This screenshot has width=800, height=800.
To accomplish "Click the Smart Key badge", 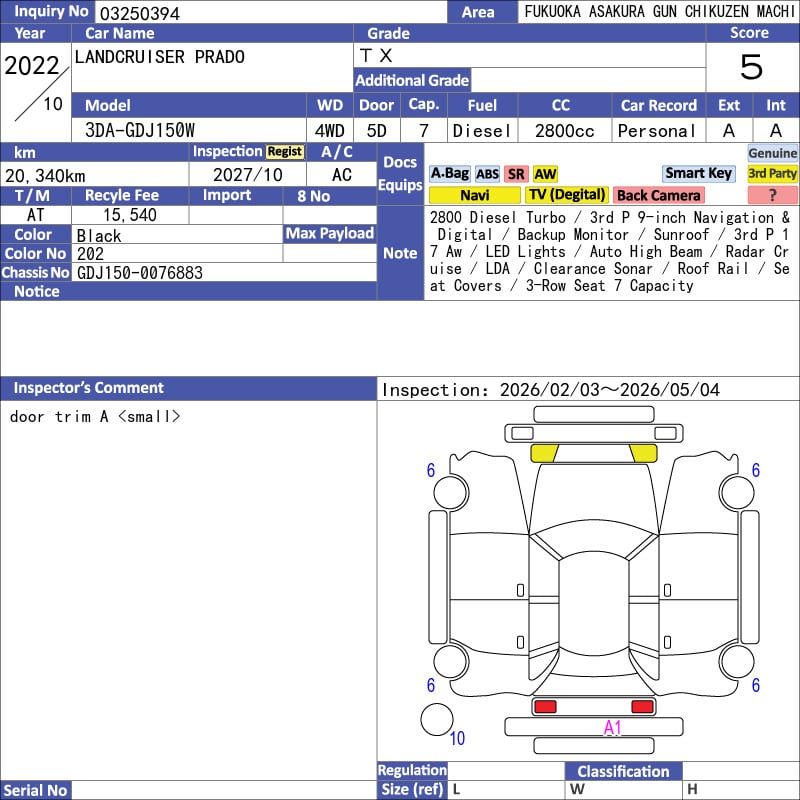I will click(698, 174).
